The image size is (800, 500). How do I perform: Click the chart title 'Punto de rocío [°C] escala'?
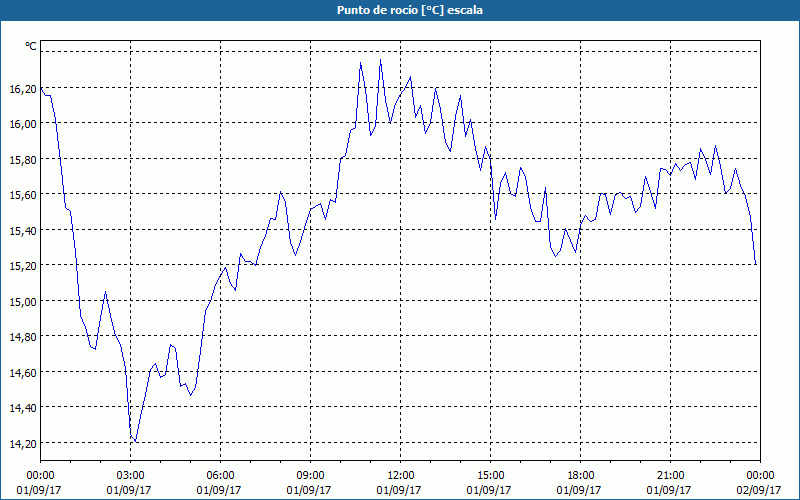tap(410, 10)
